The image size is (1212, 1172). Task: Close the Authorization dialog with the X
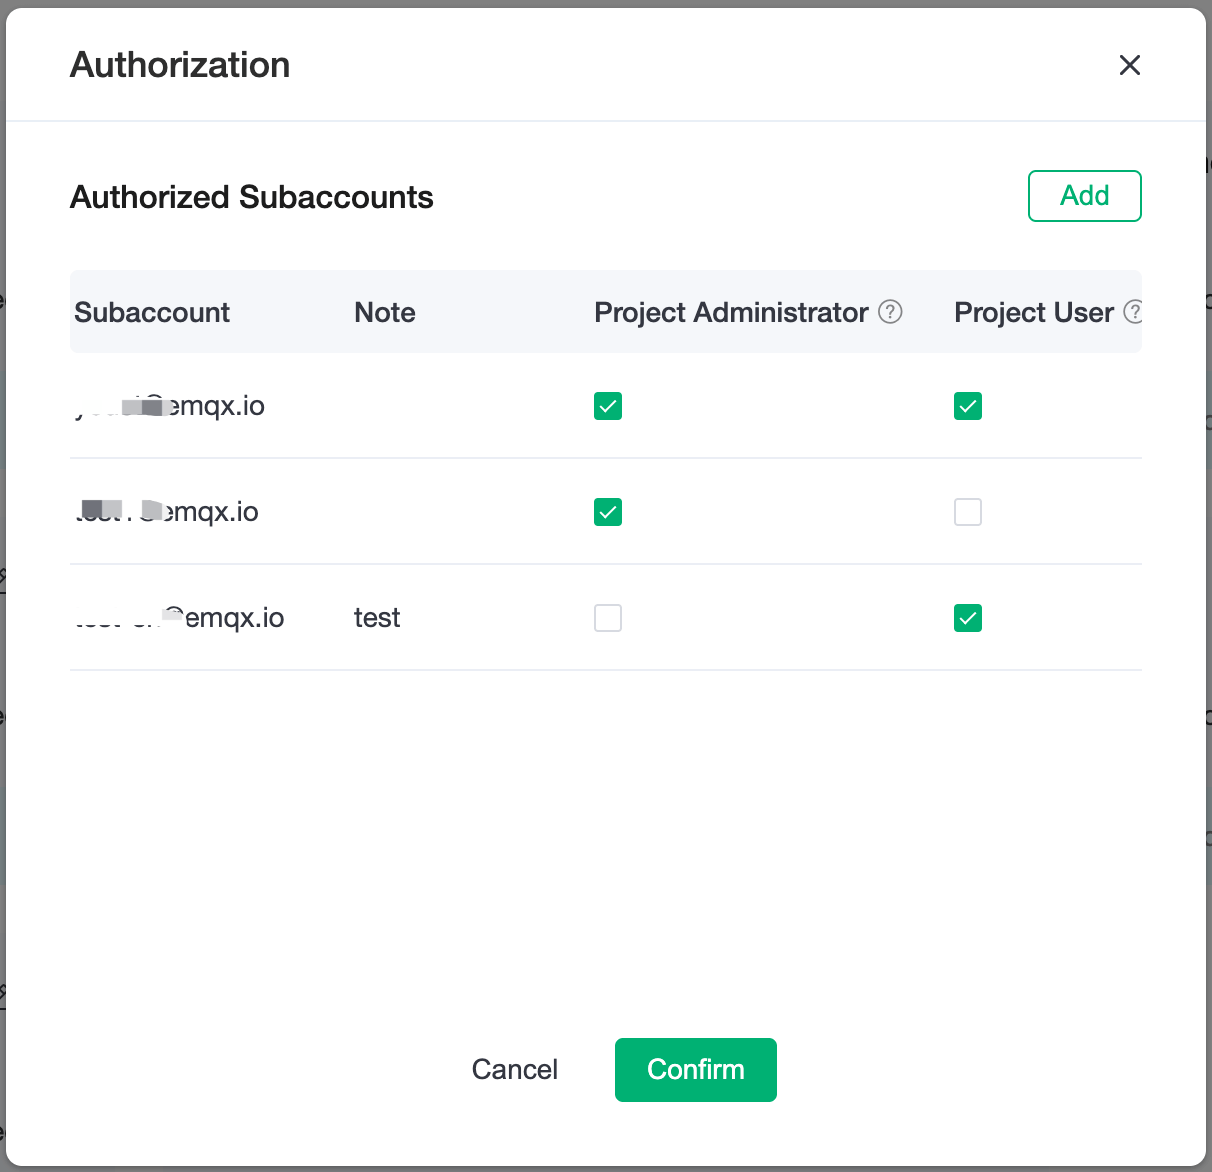pos(1129,65)
